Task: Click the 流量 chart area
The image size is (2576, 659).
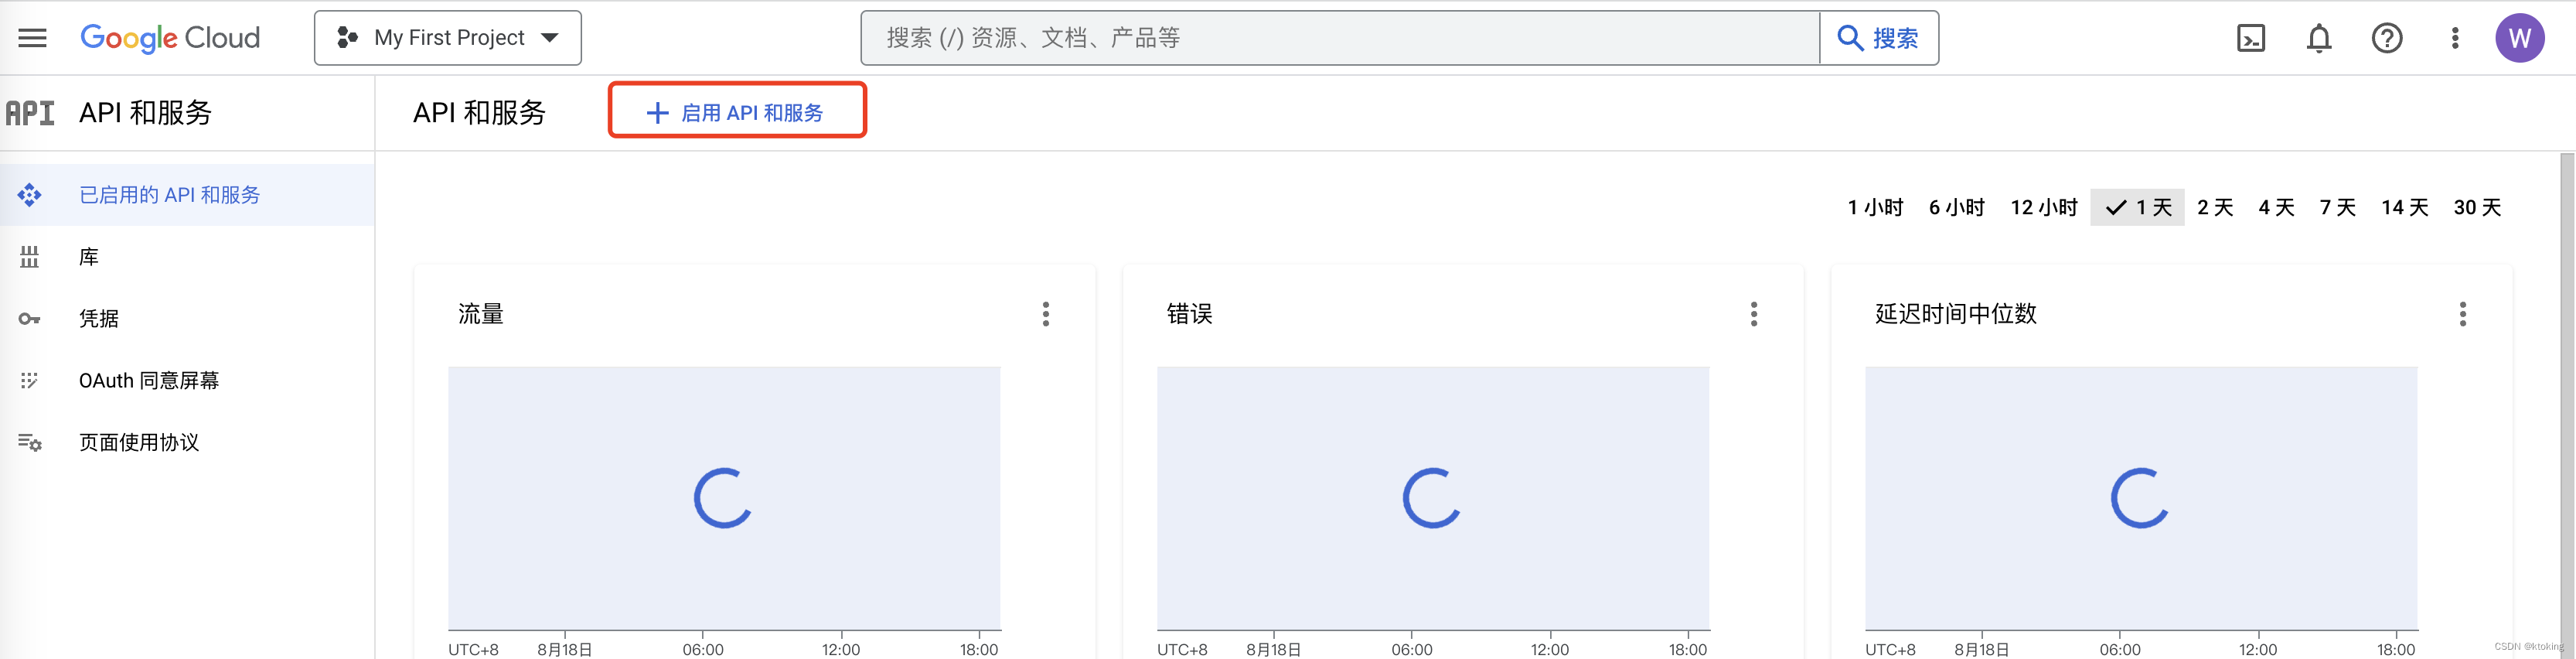Action: tap(724, 498)
